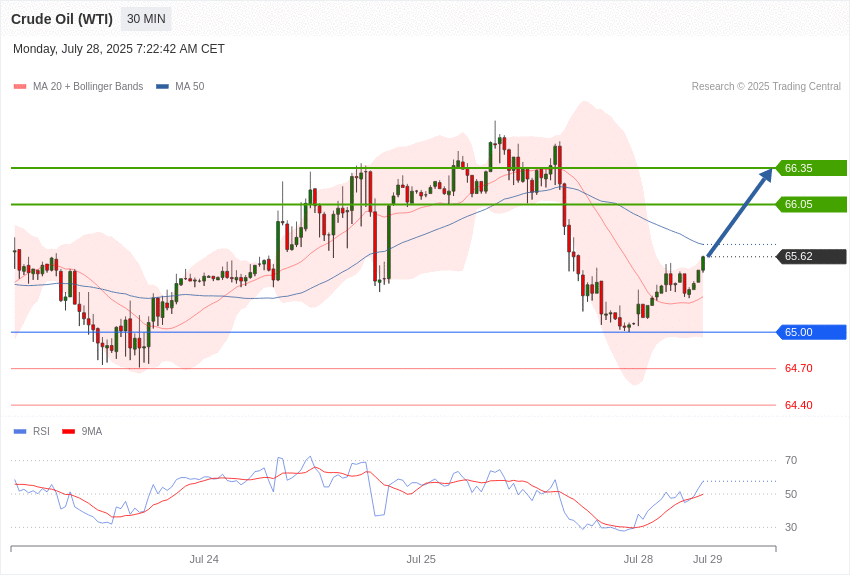Click the RSI 70 axis label

point(791,461)
